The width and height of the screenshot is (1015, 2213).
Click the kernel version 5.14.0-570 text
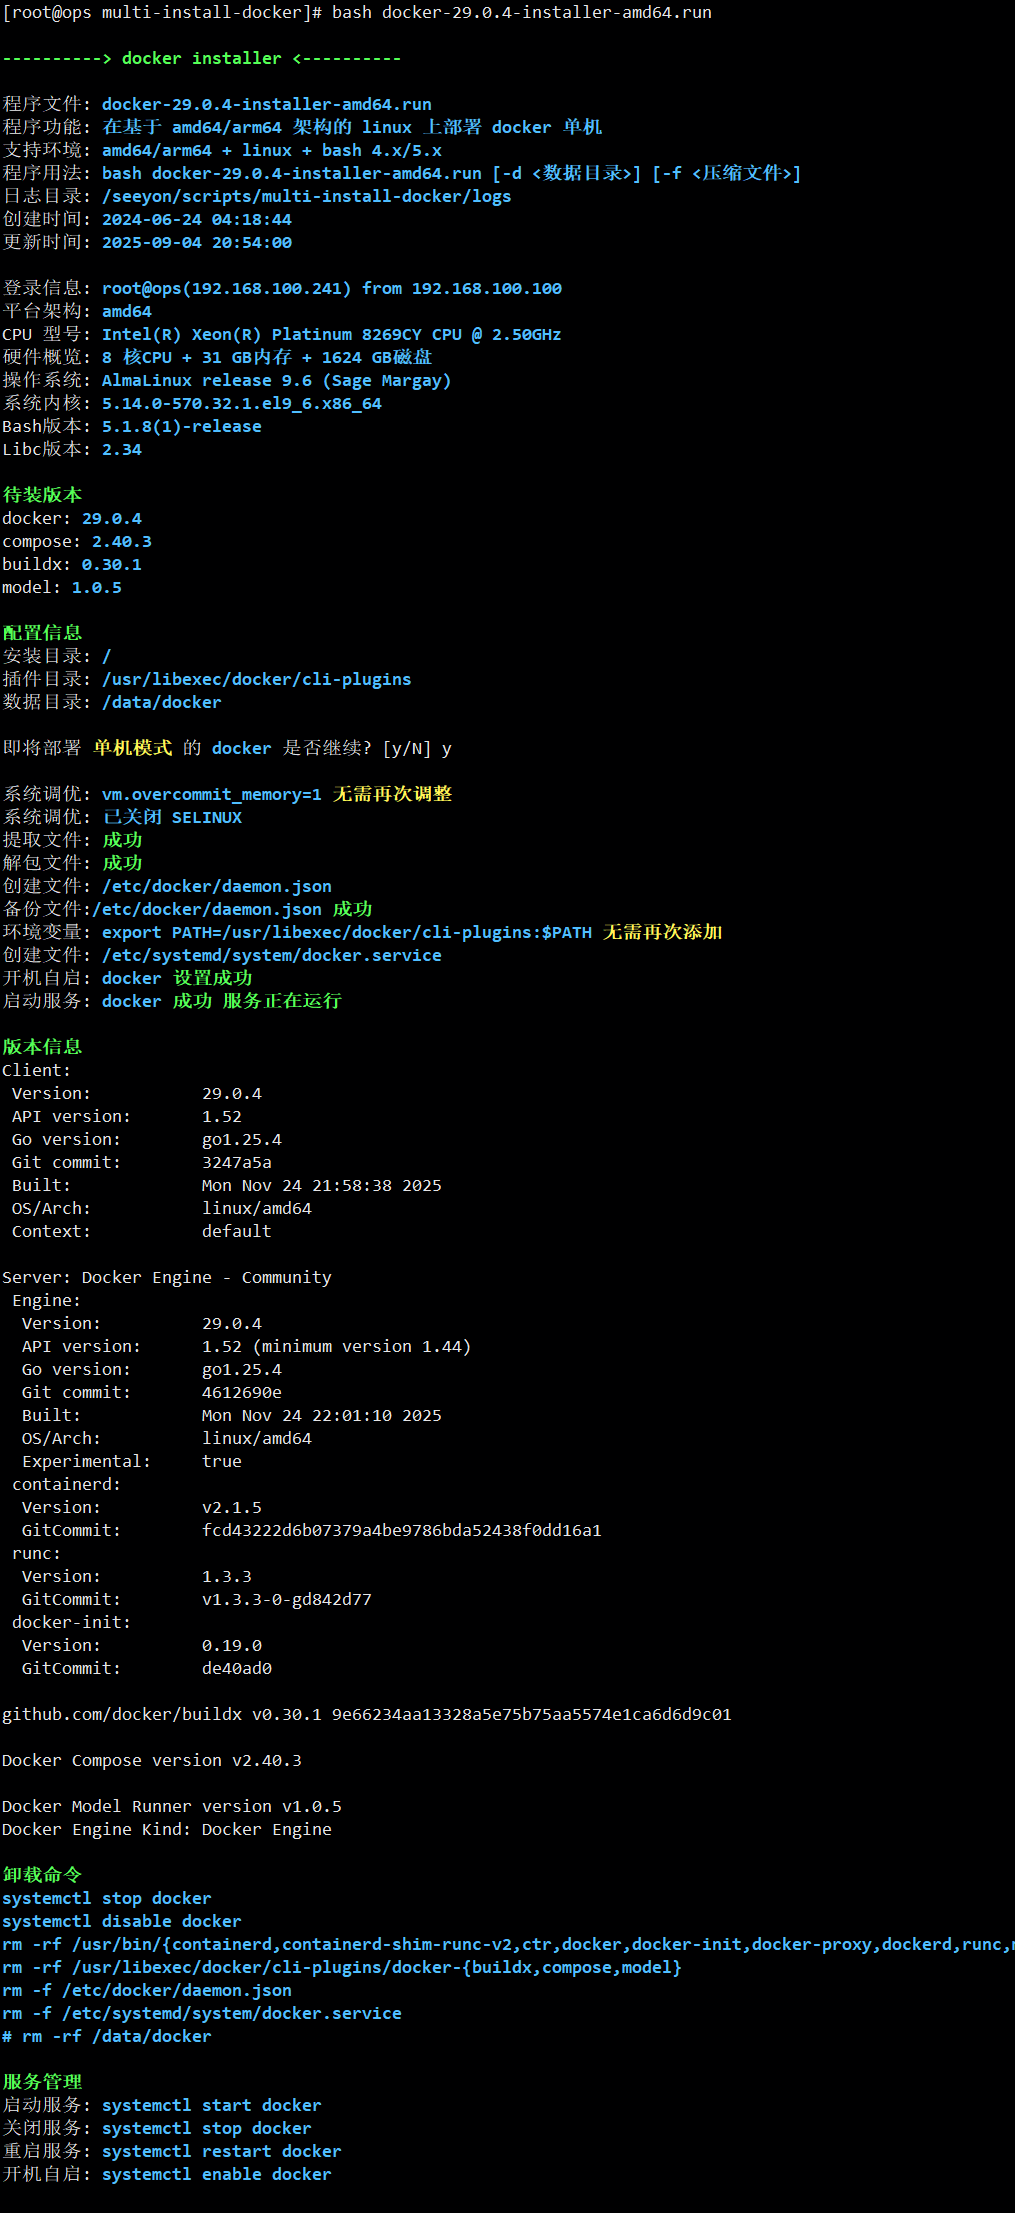click(x=241, y=404)
